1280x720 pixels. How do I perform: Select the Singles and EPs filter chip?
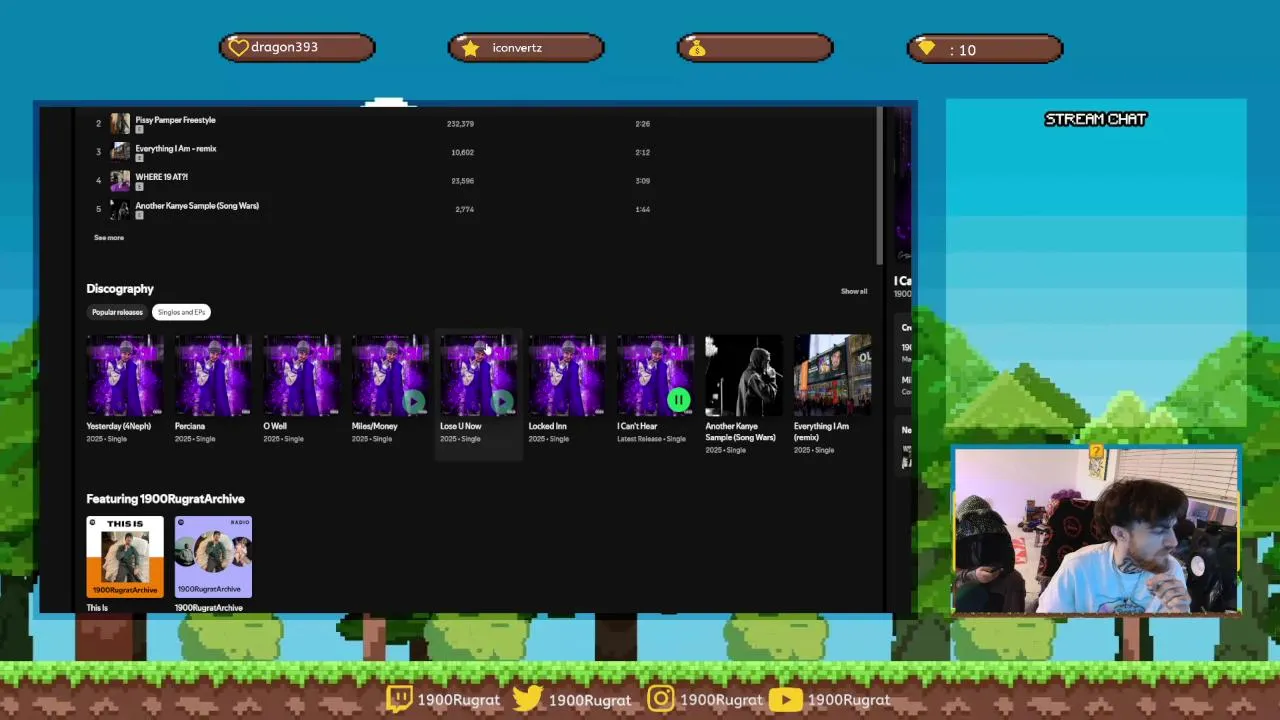click(181, 312)
